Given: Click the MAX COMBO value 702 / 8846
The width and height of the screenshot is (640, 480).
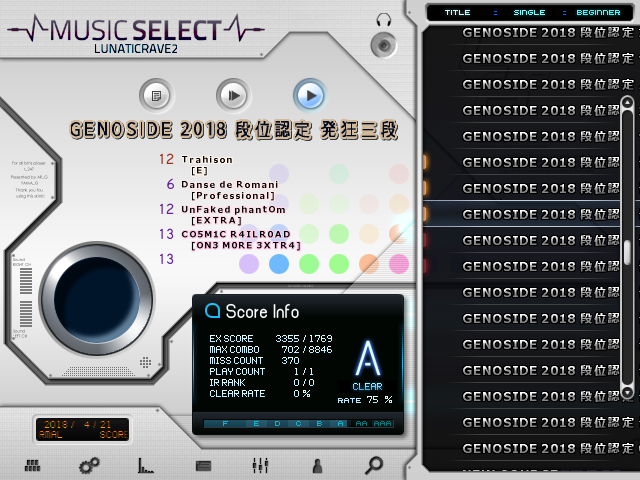Looking at the screenshot, I should tap(307, 350).
